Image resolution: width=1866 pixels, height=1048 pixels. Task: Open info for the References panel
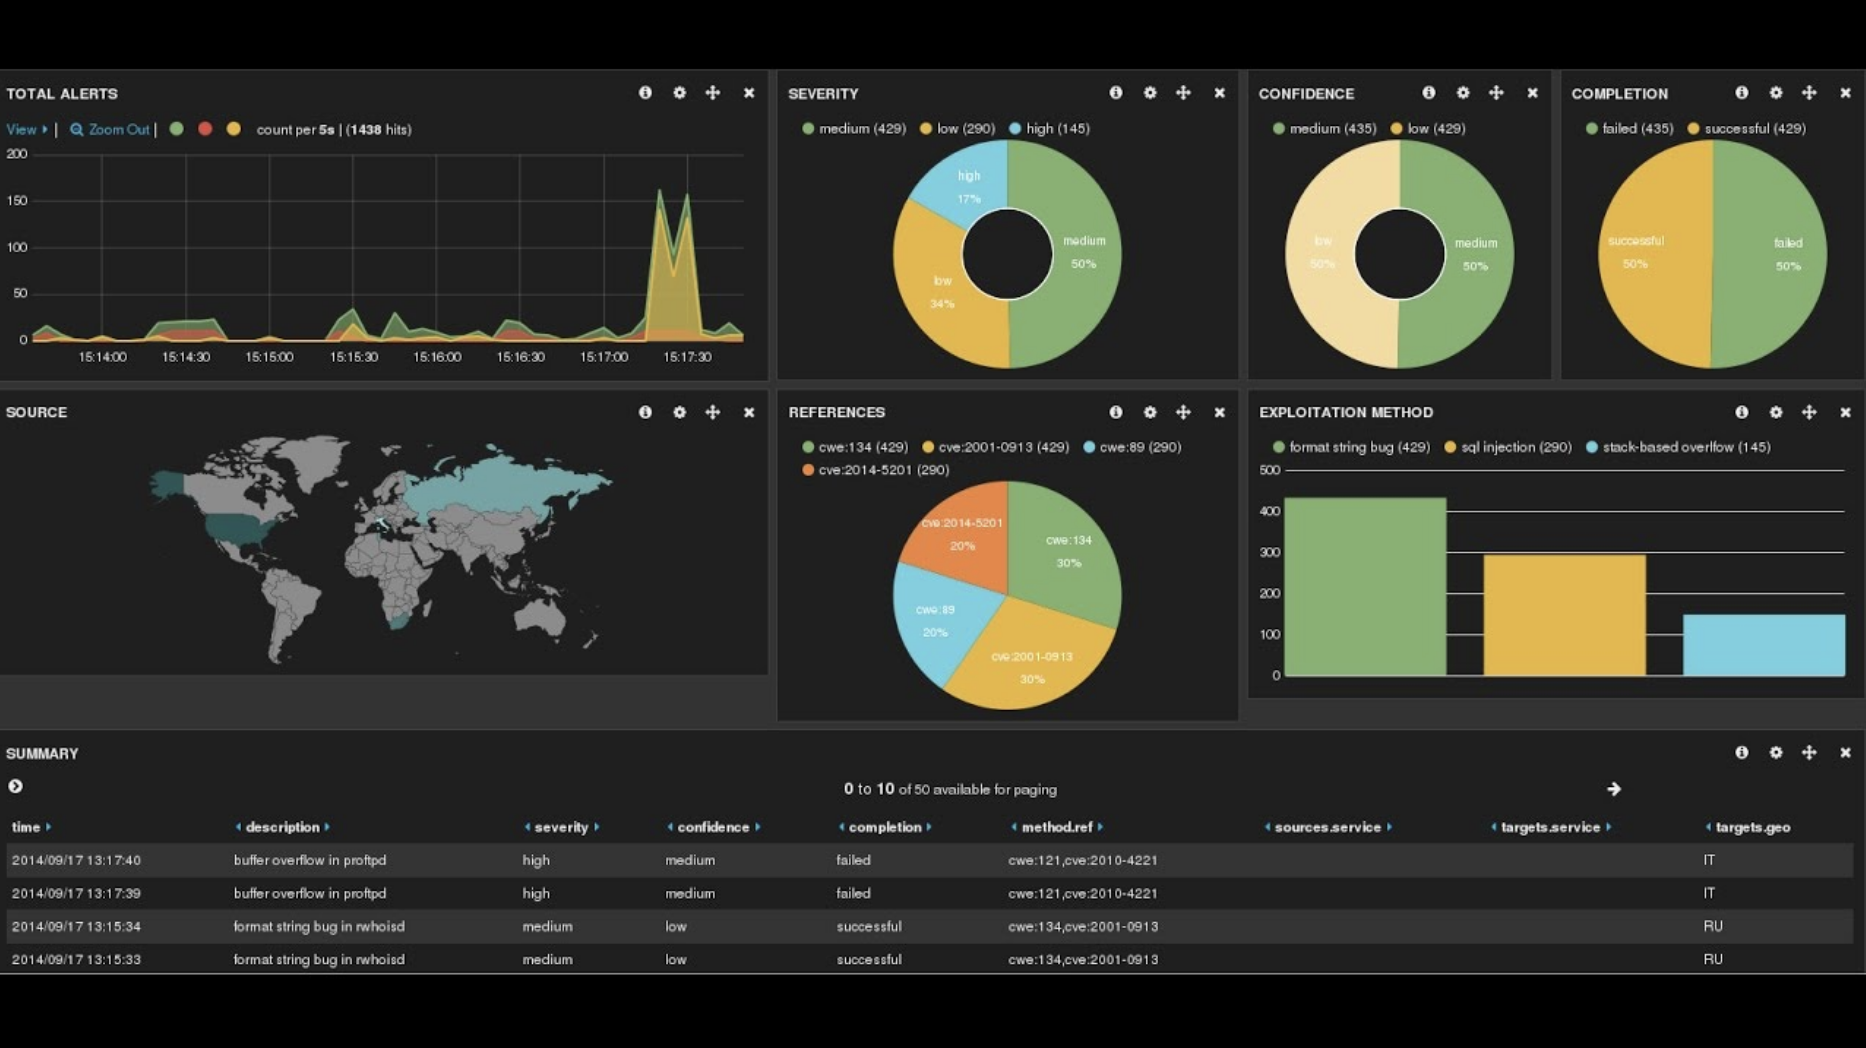pyautogui.click(x=1115, y=412)
